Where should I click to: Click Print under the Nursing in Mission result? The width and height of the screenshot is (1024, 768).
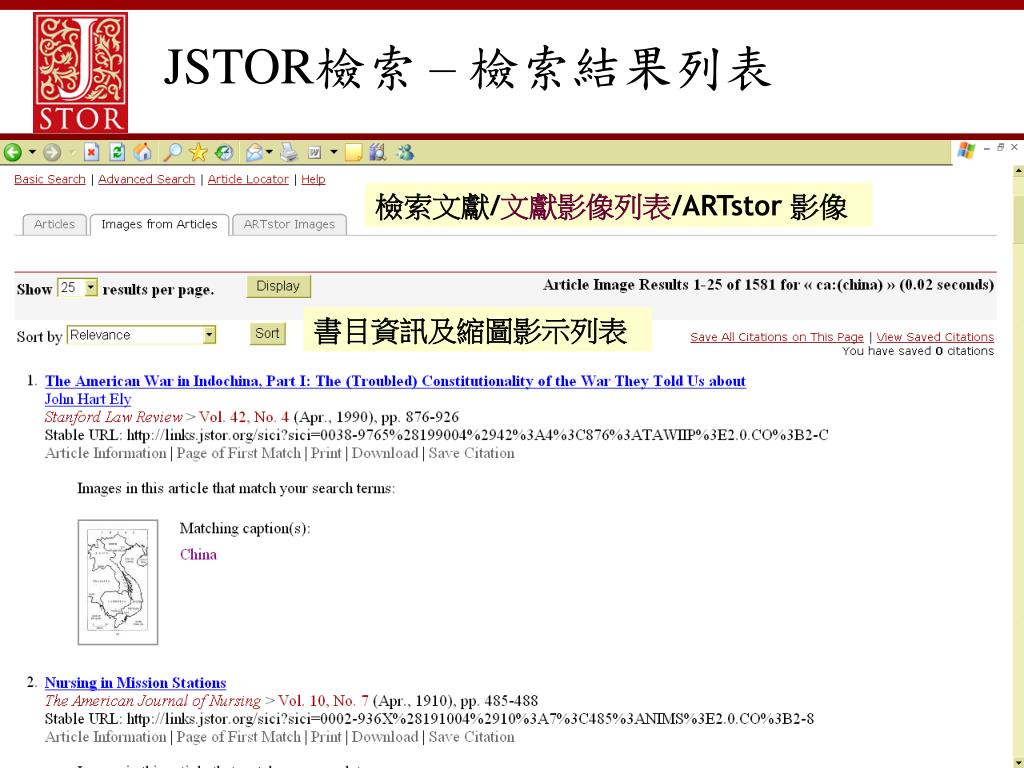coord(326,737)
